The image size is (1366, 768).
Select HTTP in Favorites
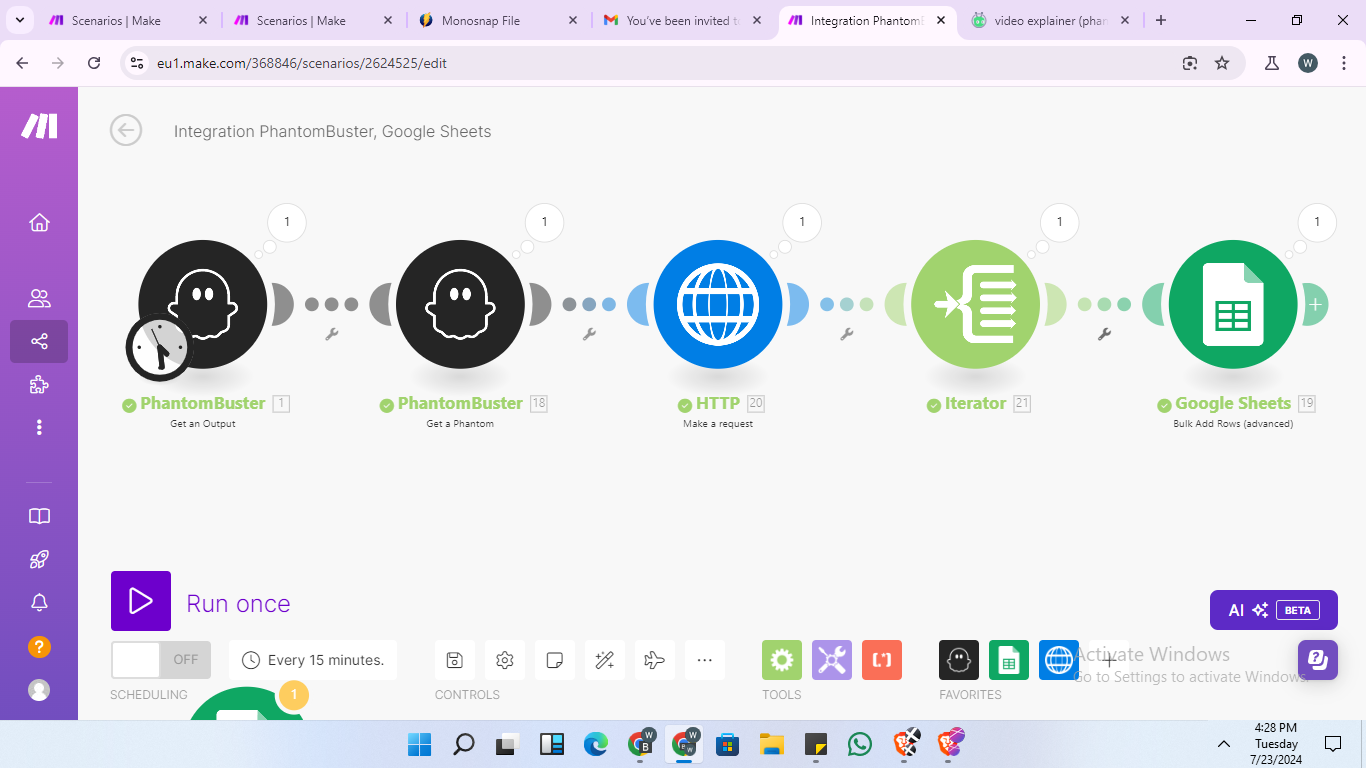click(x=1059, y=660)
